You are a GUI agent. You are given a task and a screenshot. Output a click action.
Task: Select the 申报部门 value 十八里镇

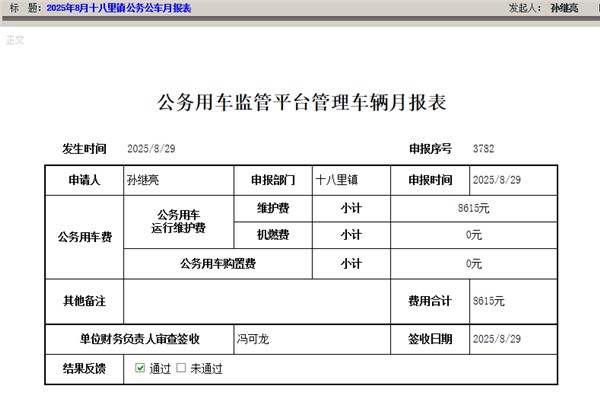pos(336,180)
